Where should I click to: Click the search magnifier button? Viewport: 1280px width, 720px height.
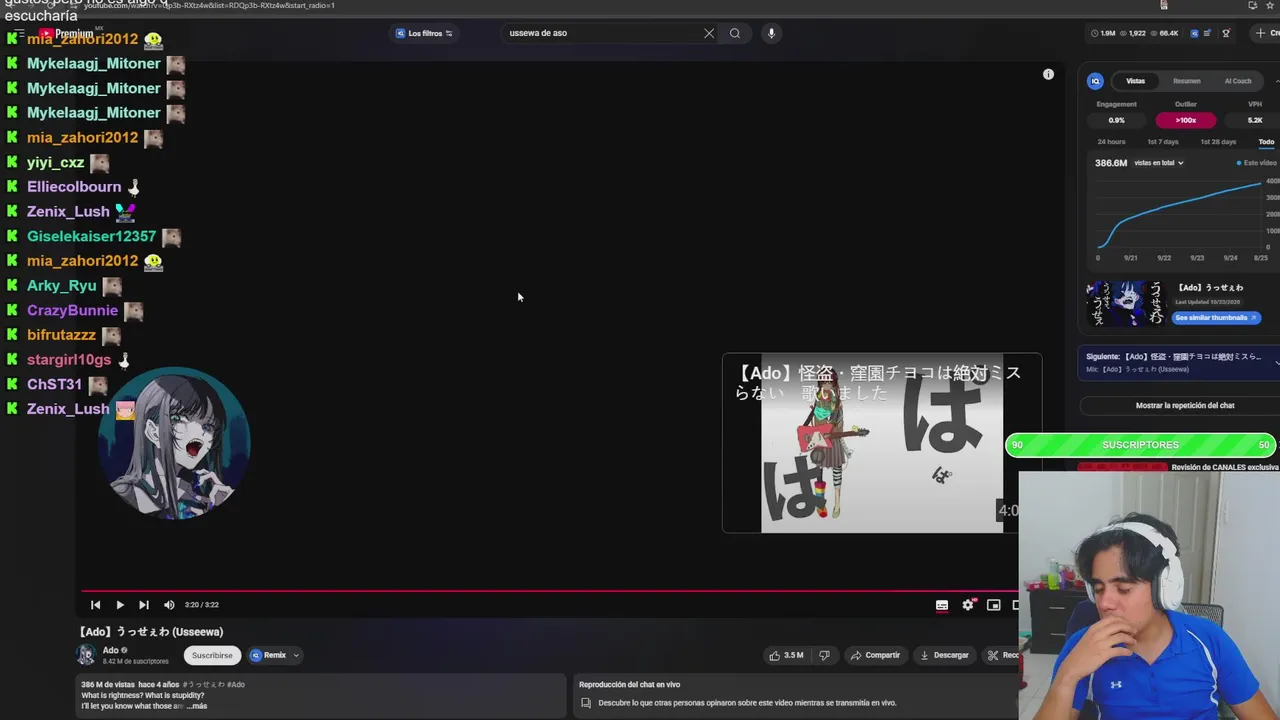735,33
